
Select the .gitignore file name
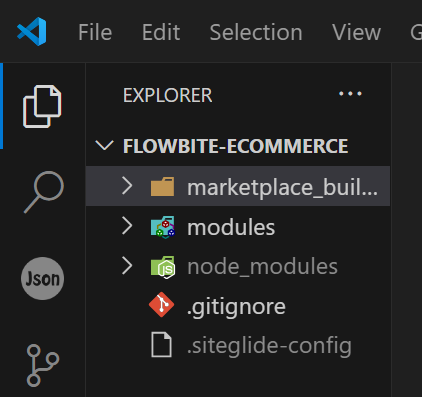tap(236, 307)
